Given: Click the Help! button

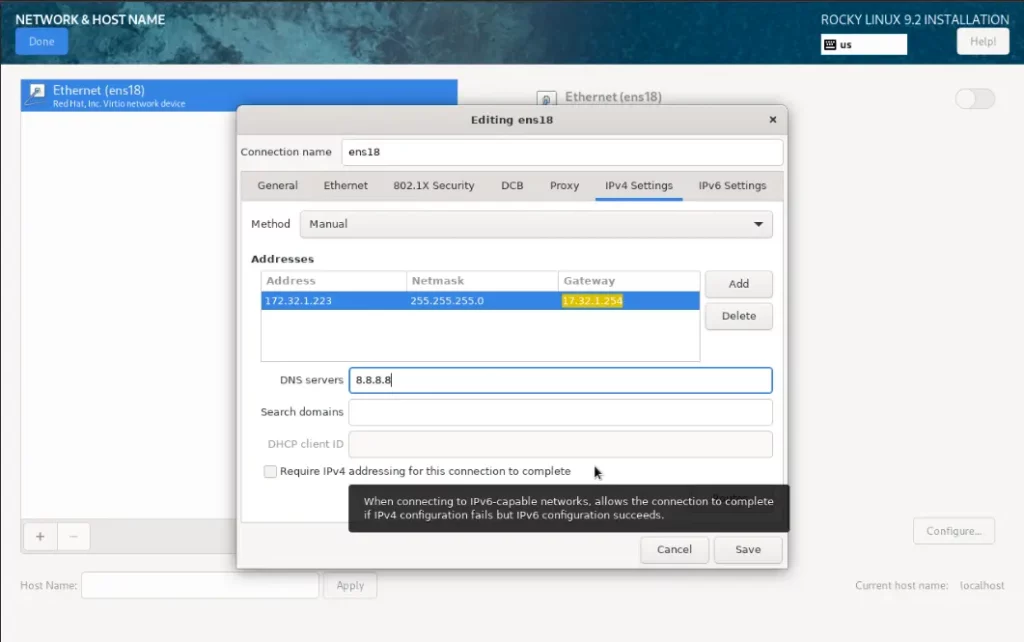Looking at the screenshot, I should coord(982,42).
